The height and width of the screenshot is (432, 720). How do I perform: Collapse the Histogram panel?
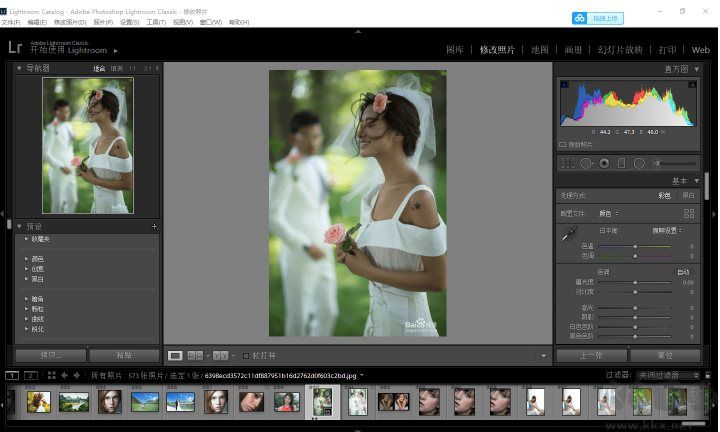click(x=696, y=69)
